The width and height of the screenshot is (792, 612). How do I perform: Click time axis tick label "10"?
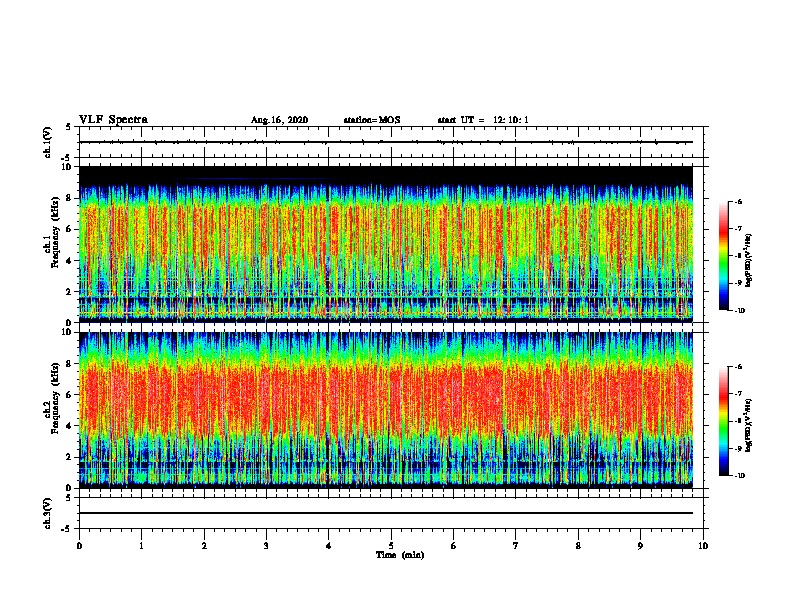point(703,545)
